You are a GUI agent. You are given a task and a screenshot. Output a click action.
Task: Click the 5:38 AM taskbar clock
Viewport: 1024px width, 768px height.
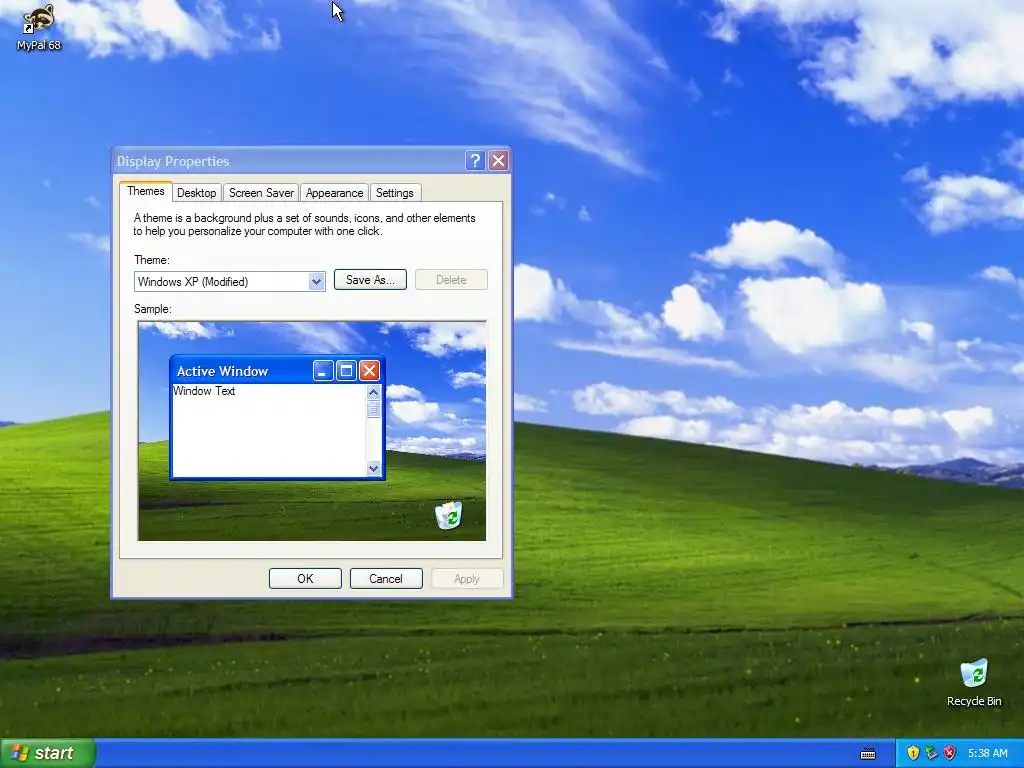tap(987, 753)
